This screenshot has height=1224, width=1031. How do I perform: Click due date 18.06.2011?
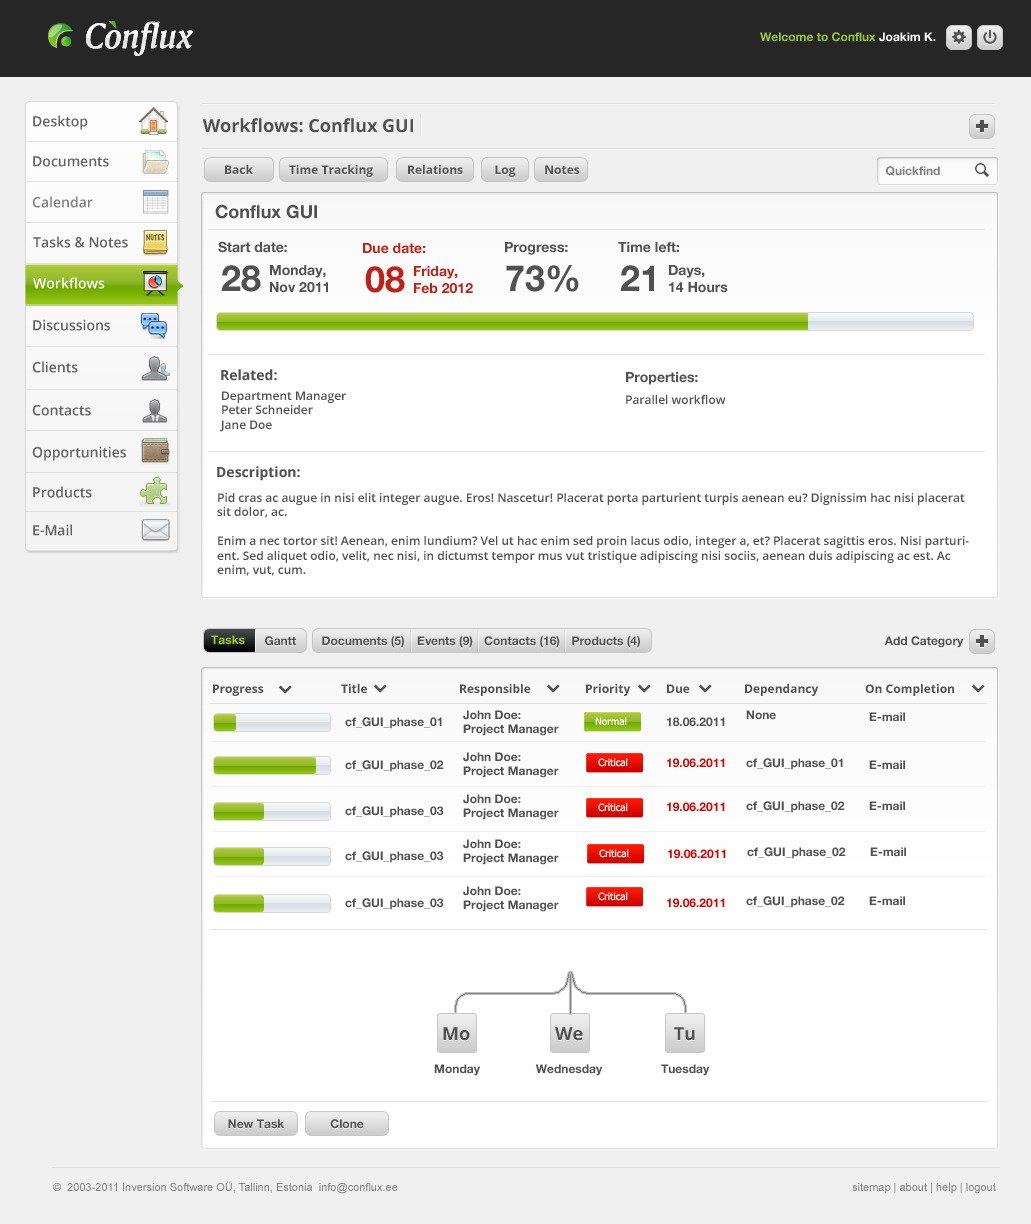[x=695, y=721]
